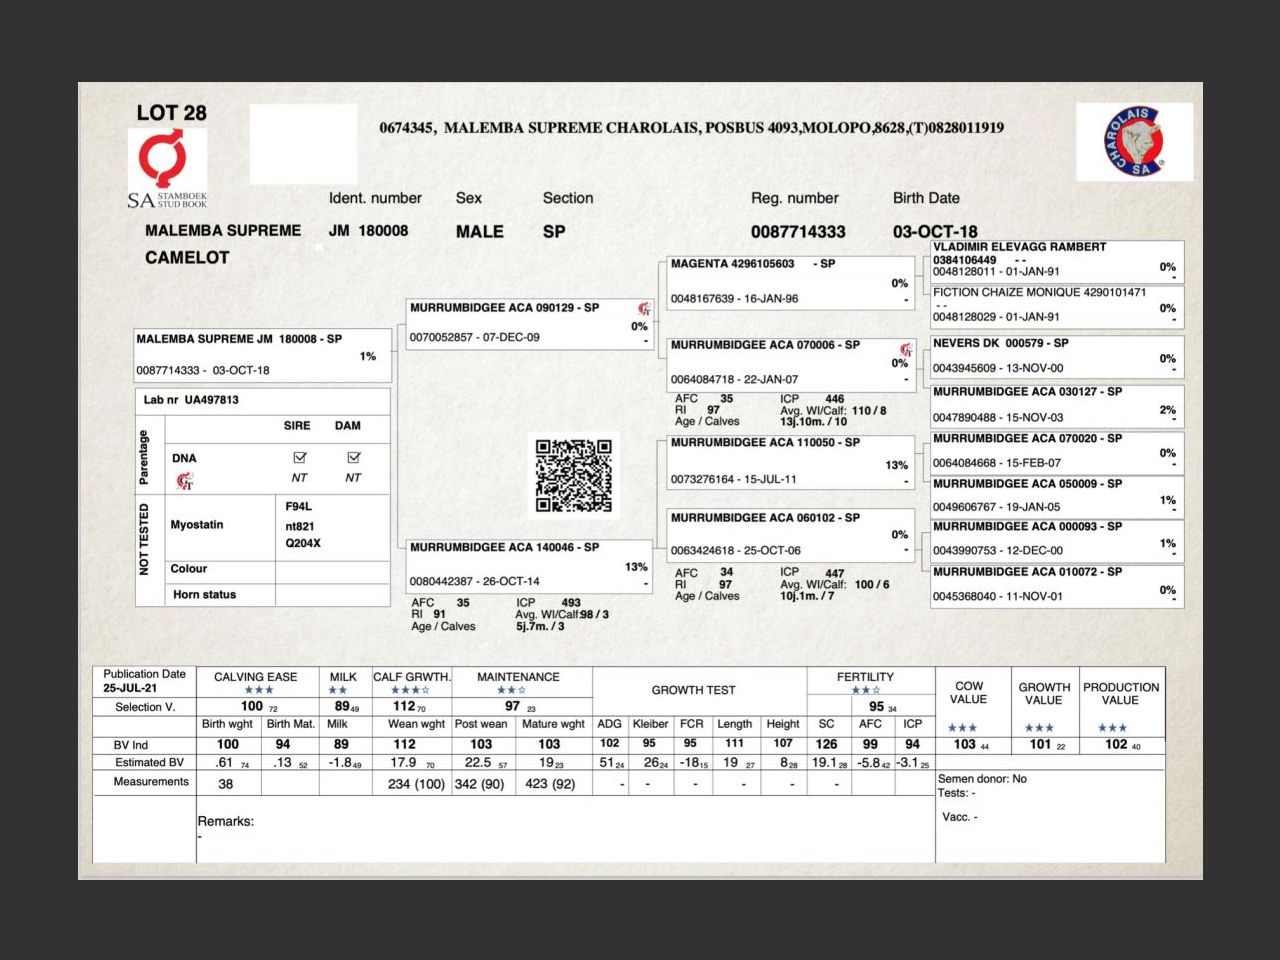
Task: Click MURRUMBIDGEE ACA 060102 - SP entry
Action: point(790,535)
